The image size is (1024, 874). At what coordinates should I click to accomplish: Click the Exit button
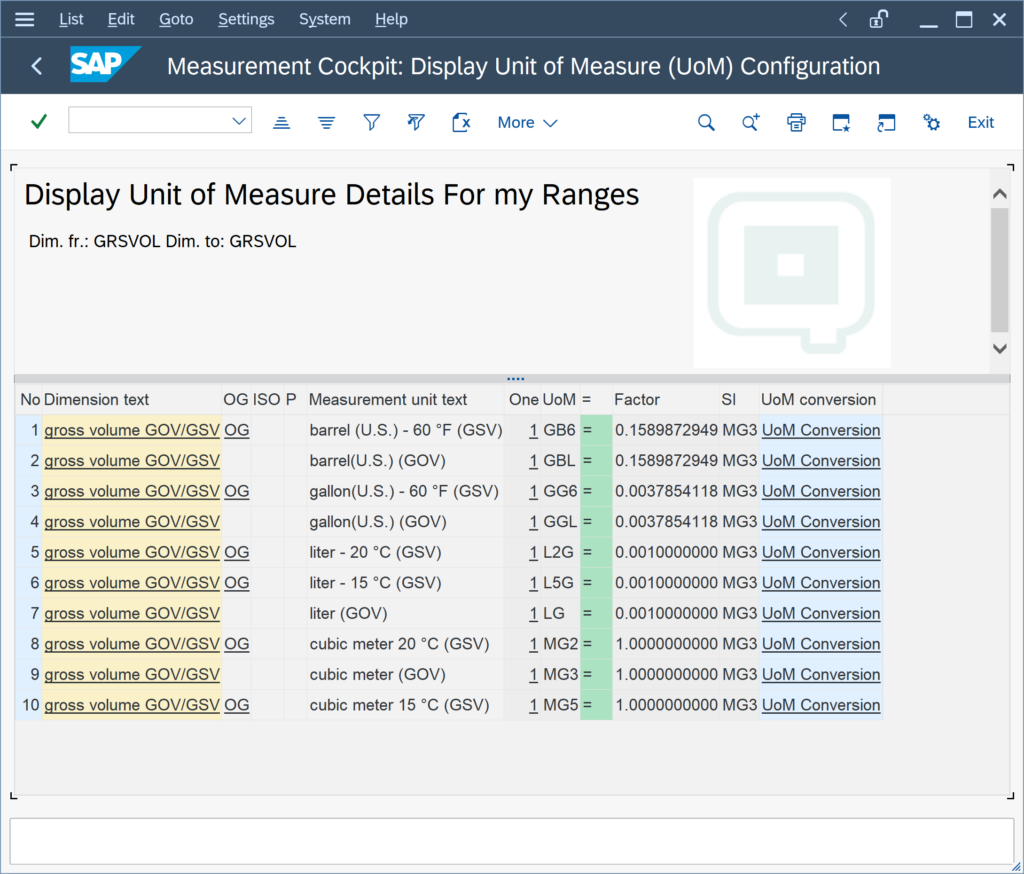[x=980, y=122]
